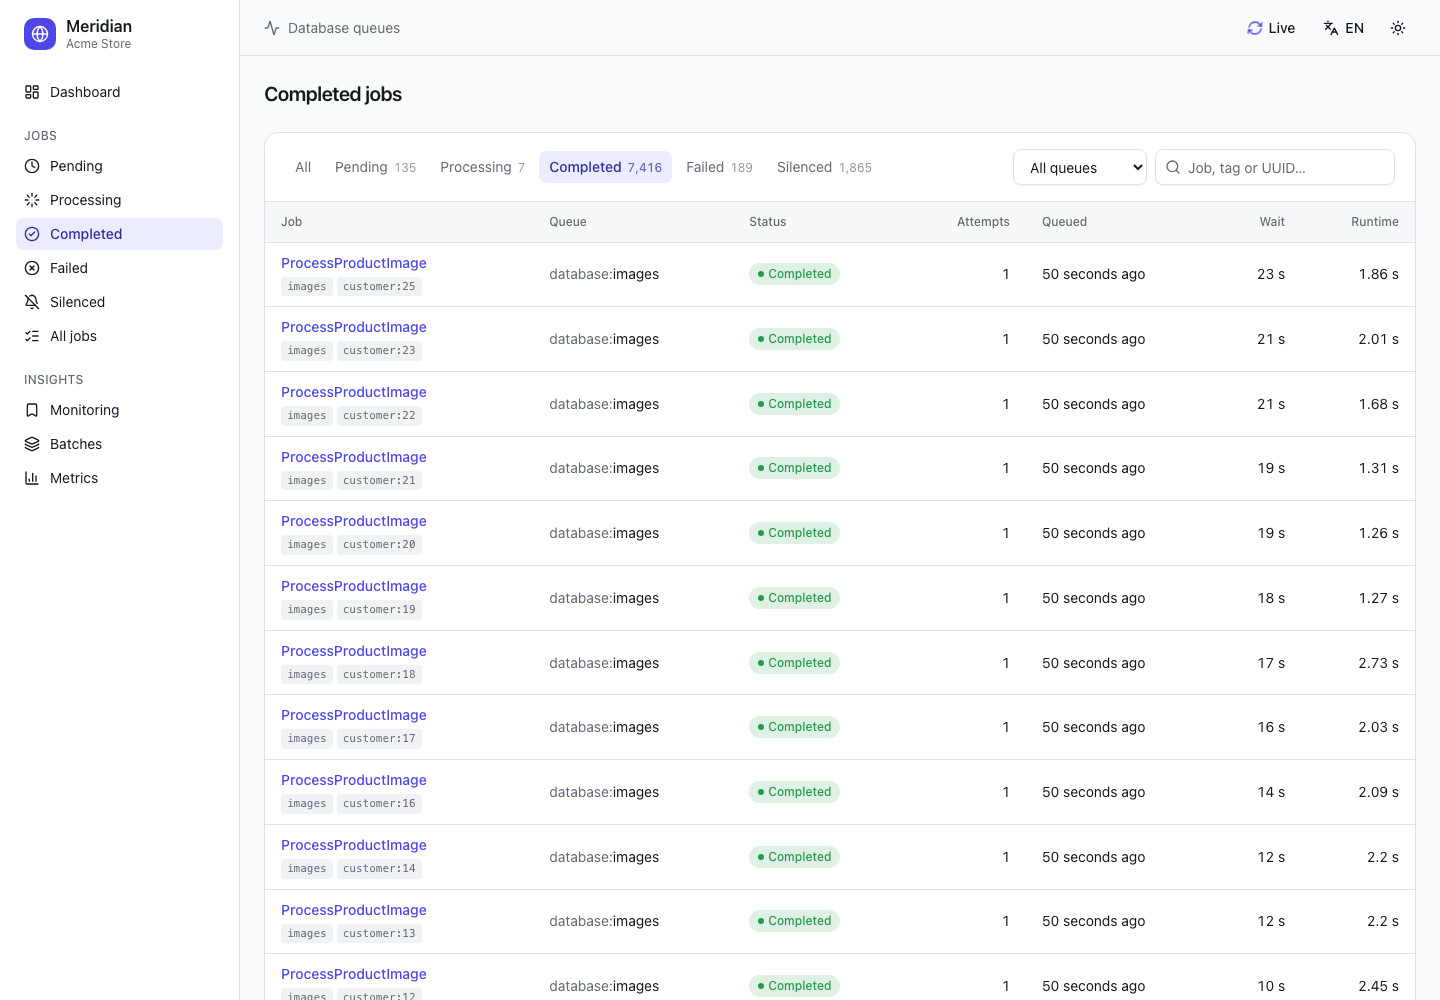Click the customer:22 tag
The width and height of the screenshot is (1440, 1000).
(x=379, y=415)
